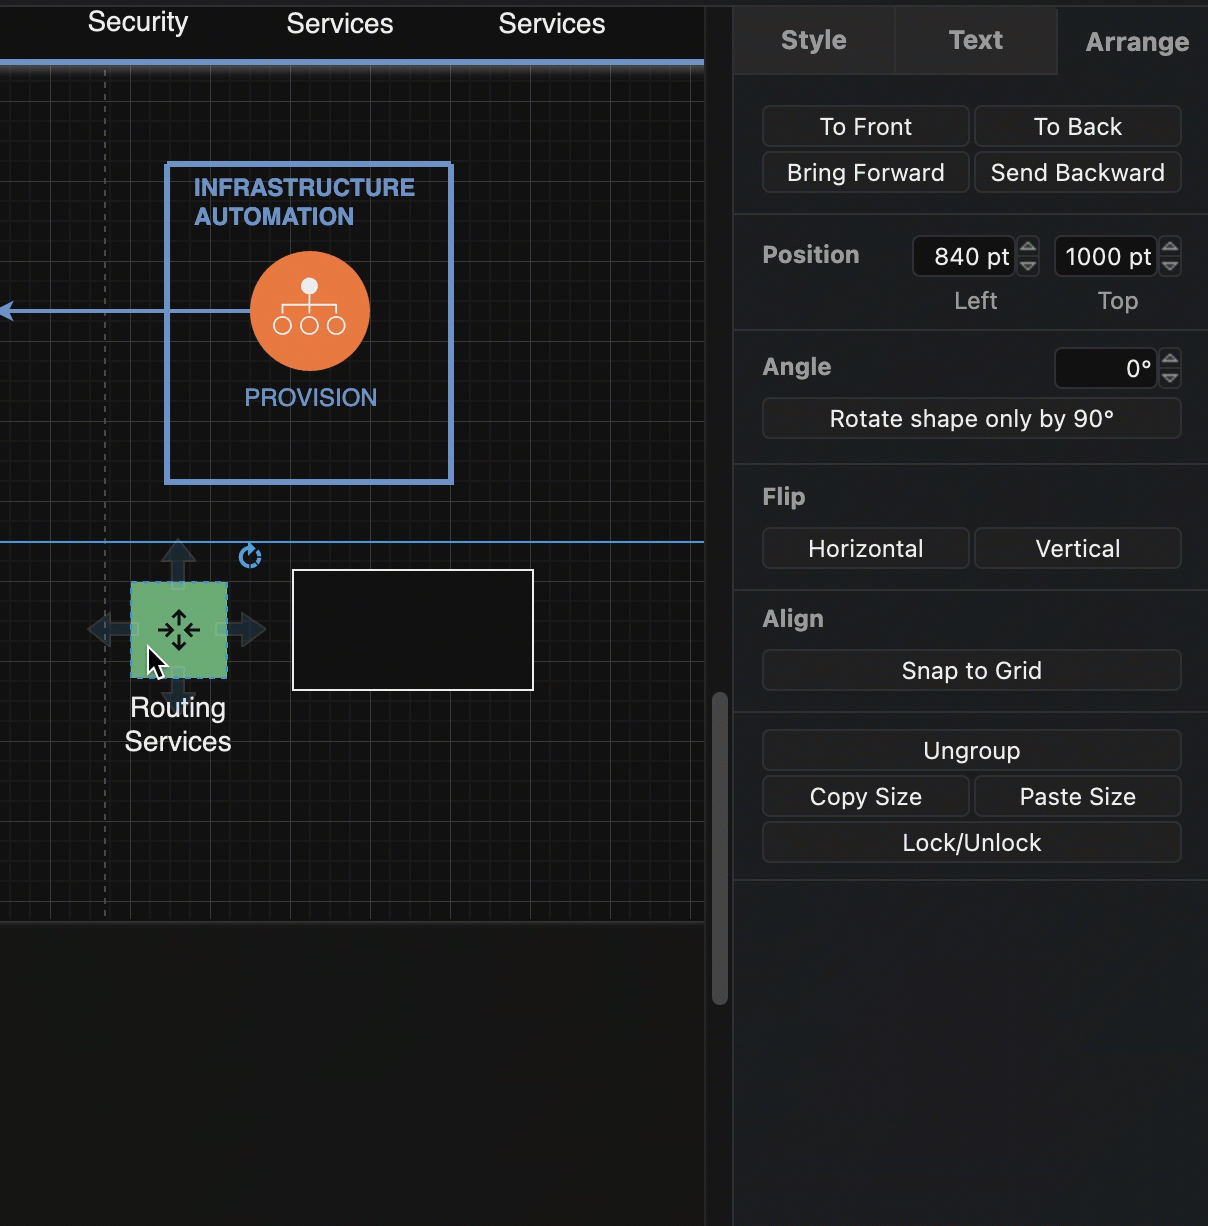Click the Snap to Grid button
This screenshot has height=1226, width=1208.
click(971, 670)
